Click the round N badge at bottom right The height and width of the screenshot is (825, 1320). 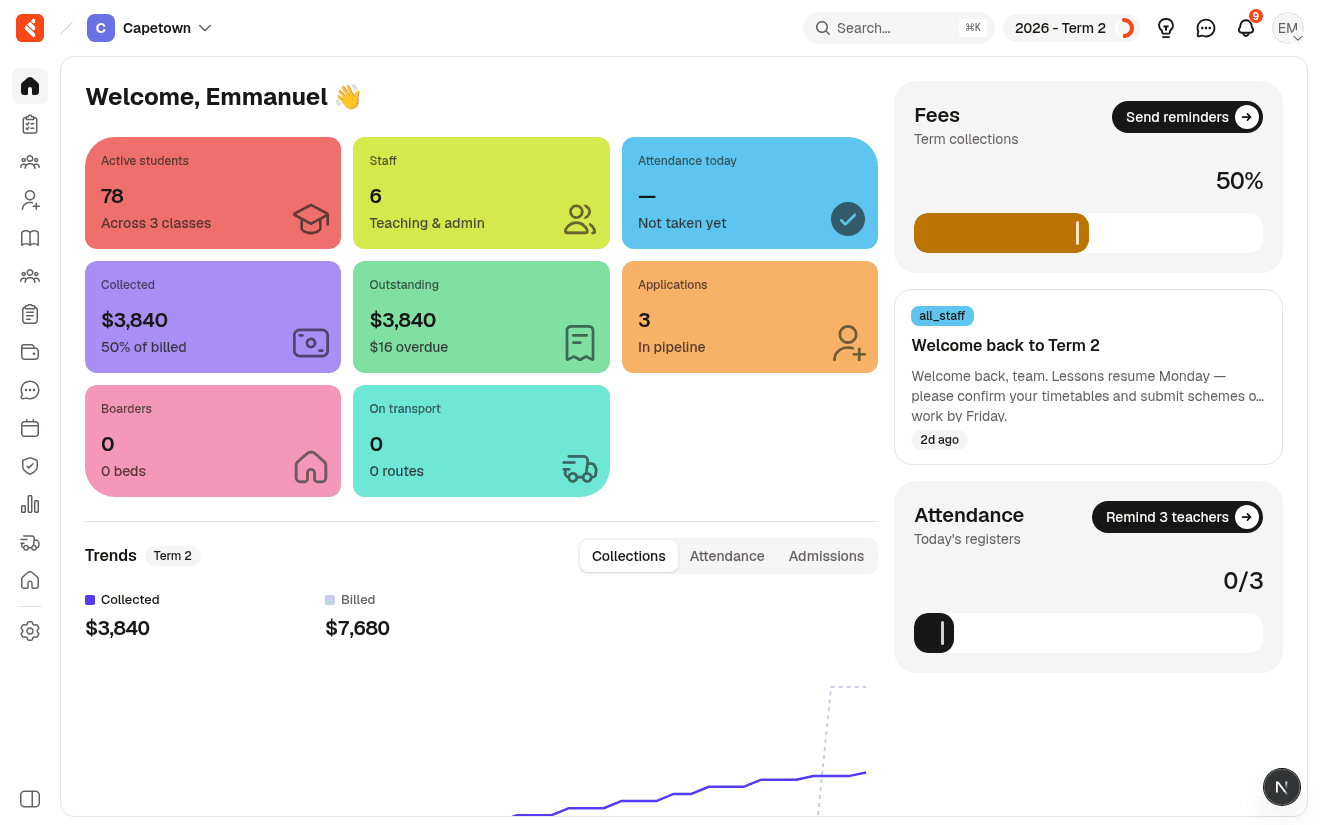[x=1282, y=787]
